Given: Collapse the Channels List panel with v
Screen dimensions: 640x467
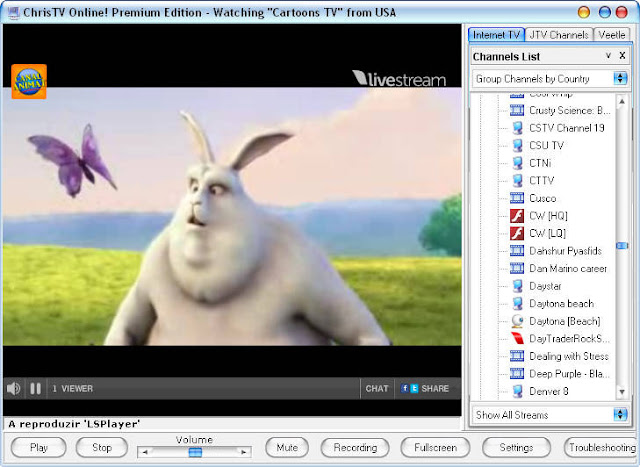Looking at the screenshot, I should coord(608,56).
